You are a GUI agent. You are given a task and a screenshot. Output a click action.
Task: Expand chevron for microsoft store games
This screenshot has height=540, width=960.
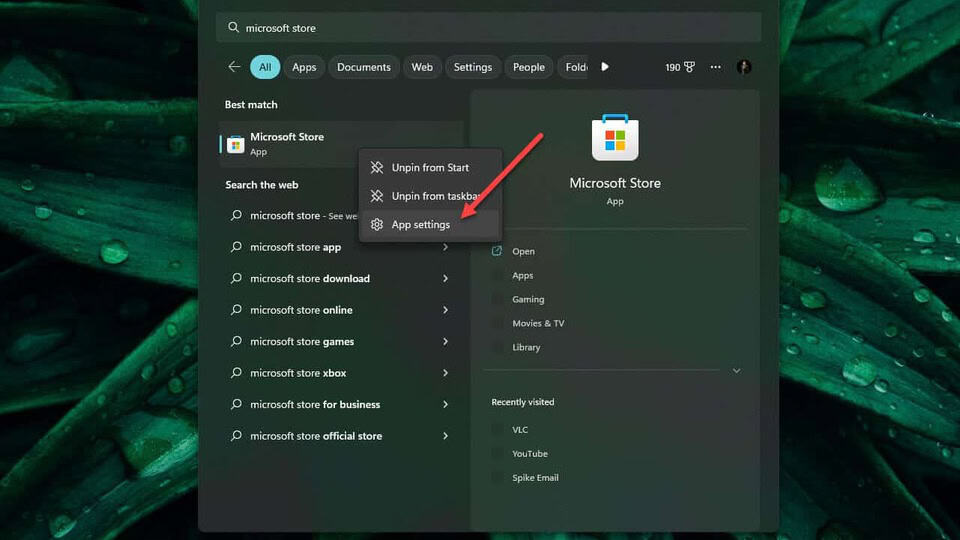(445, 342)
